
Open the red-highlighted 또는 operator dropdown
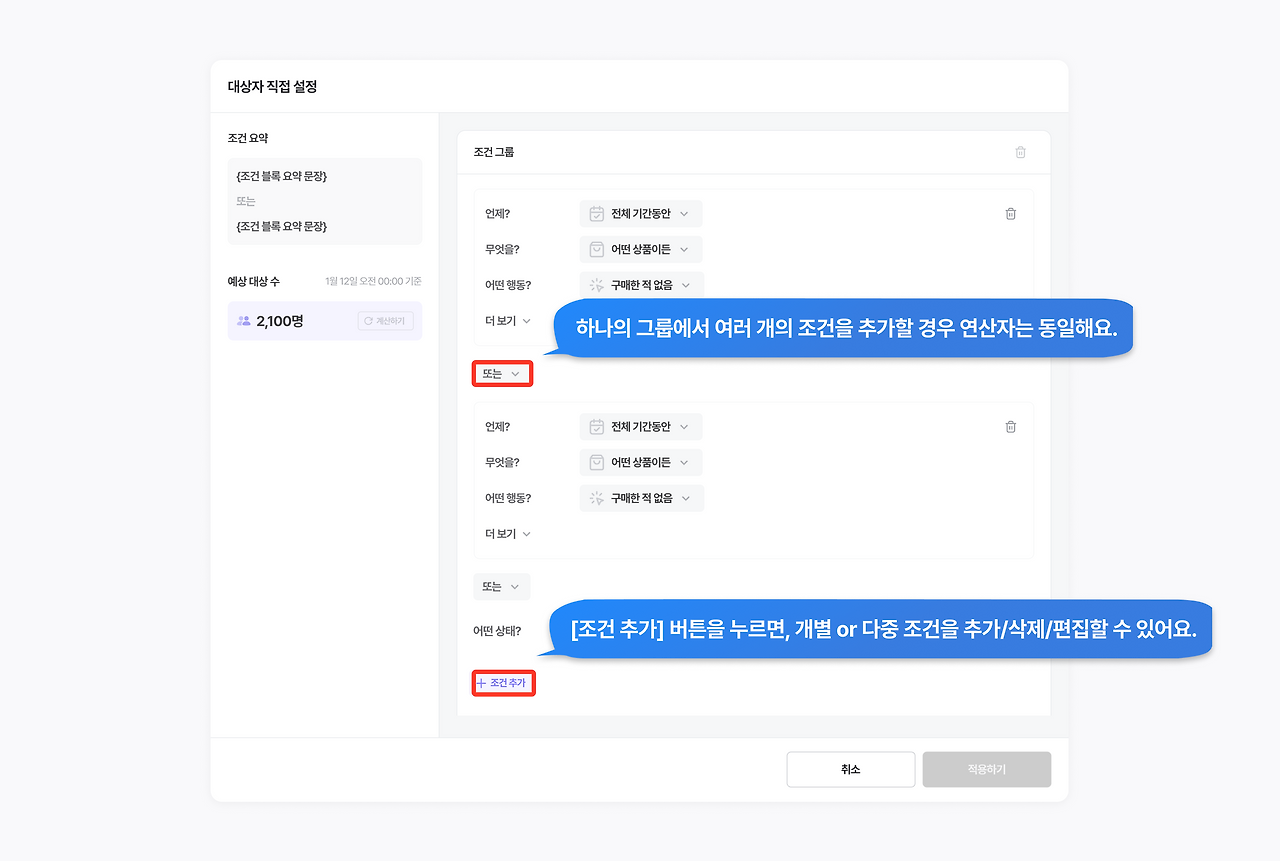[502, 373]
